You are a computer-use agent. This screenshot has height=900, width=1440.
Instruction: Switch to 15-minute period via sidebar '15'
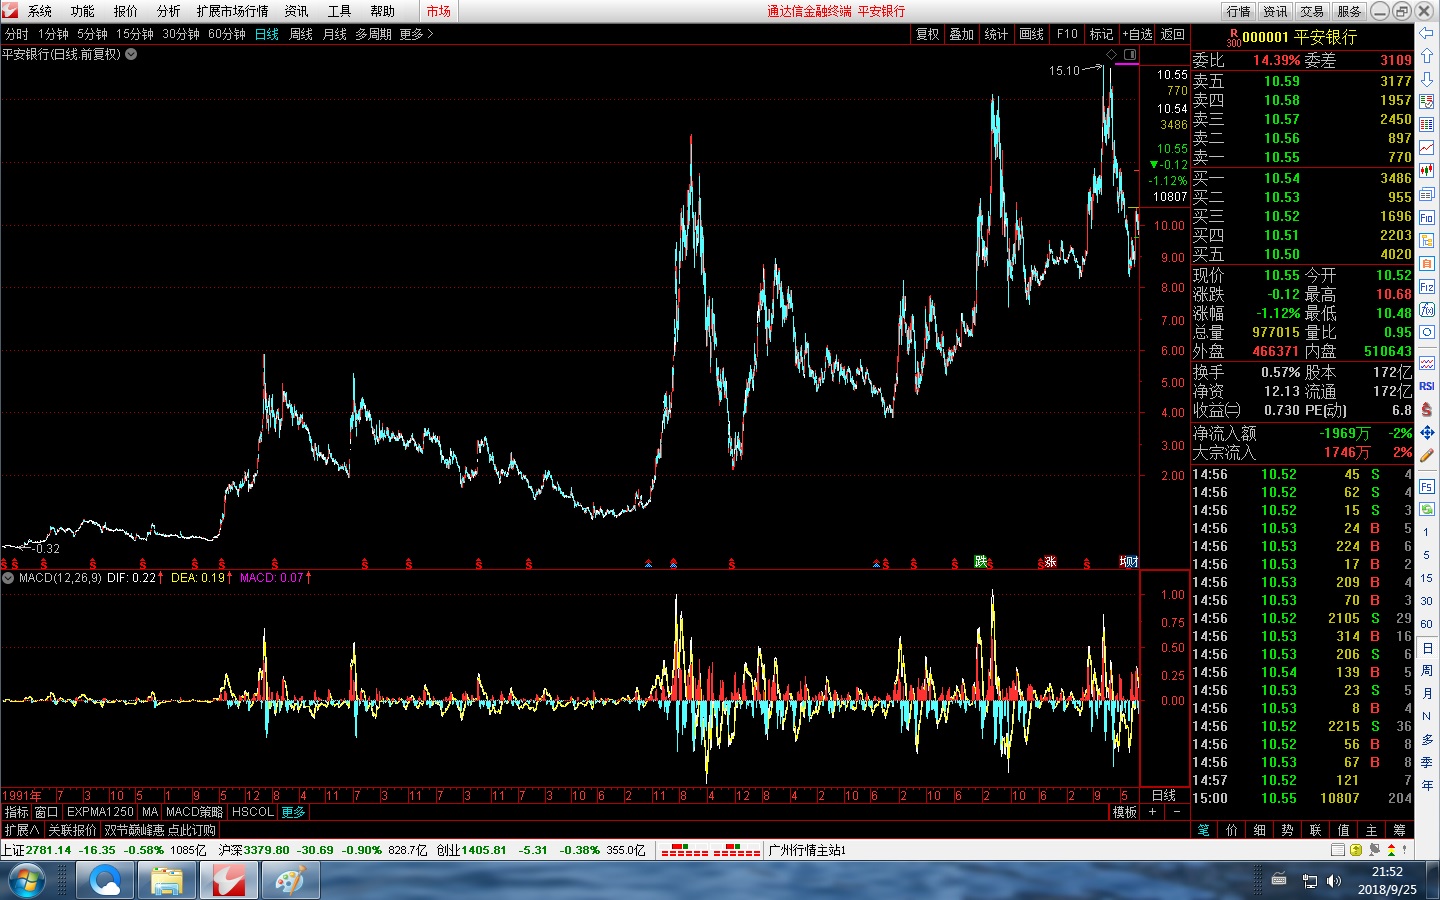coord(1427,578)
